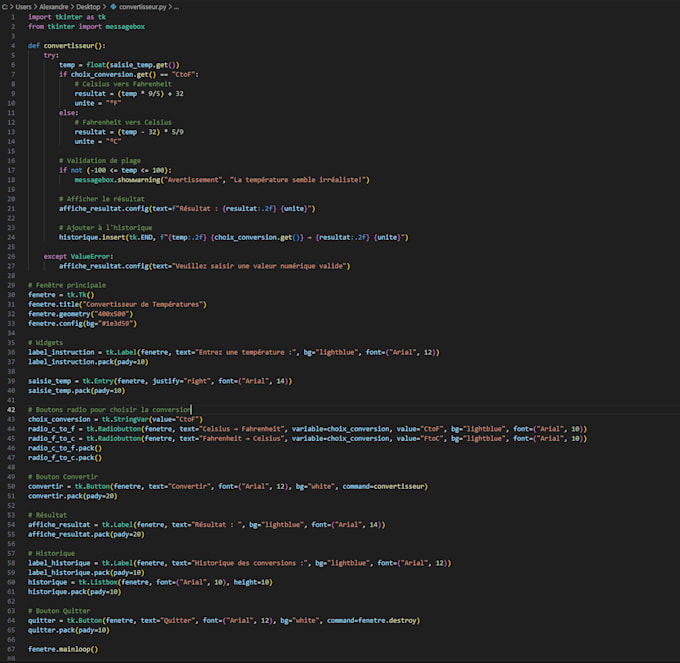Click 'convertir.pack(pady=20)' line
This screenshot has height=663, width=680.
(73, 496)
